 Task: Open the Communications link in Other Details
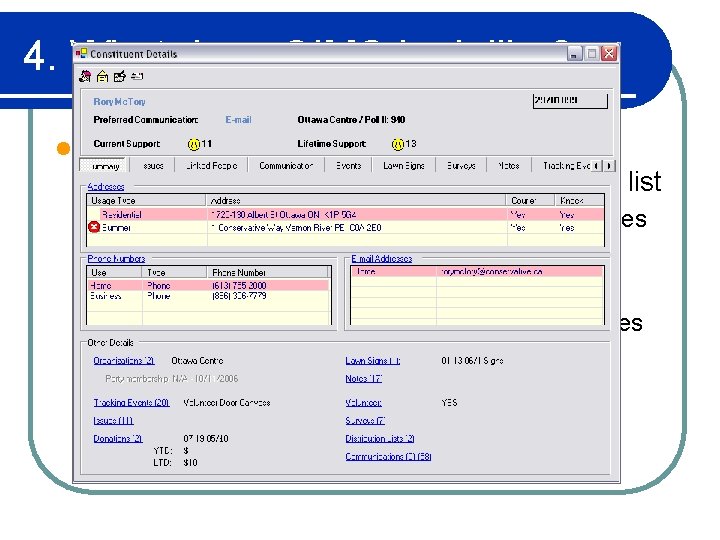pyautogui.click(x=388, y=456)
